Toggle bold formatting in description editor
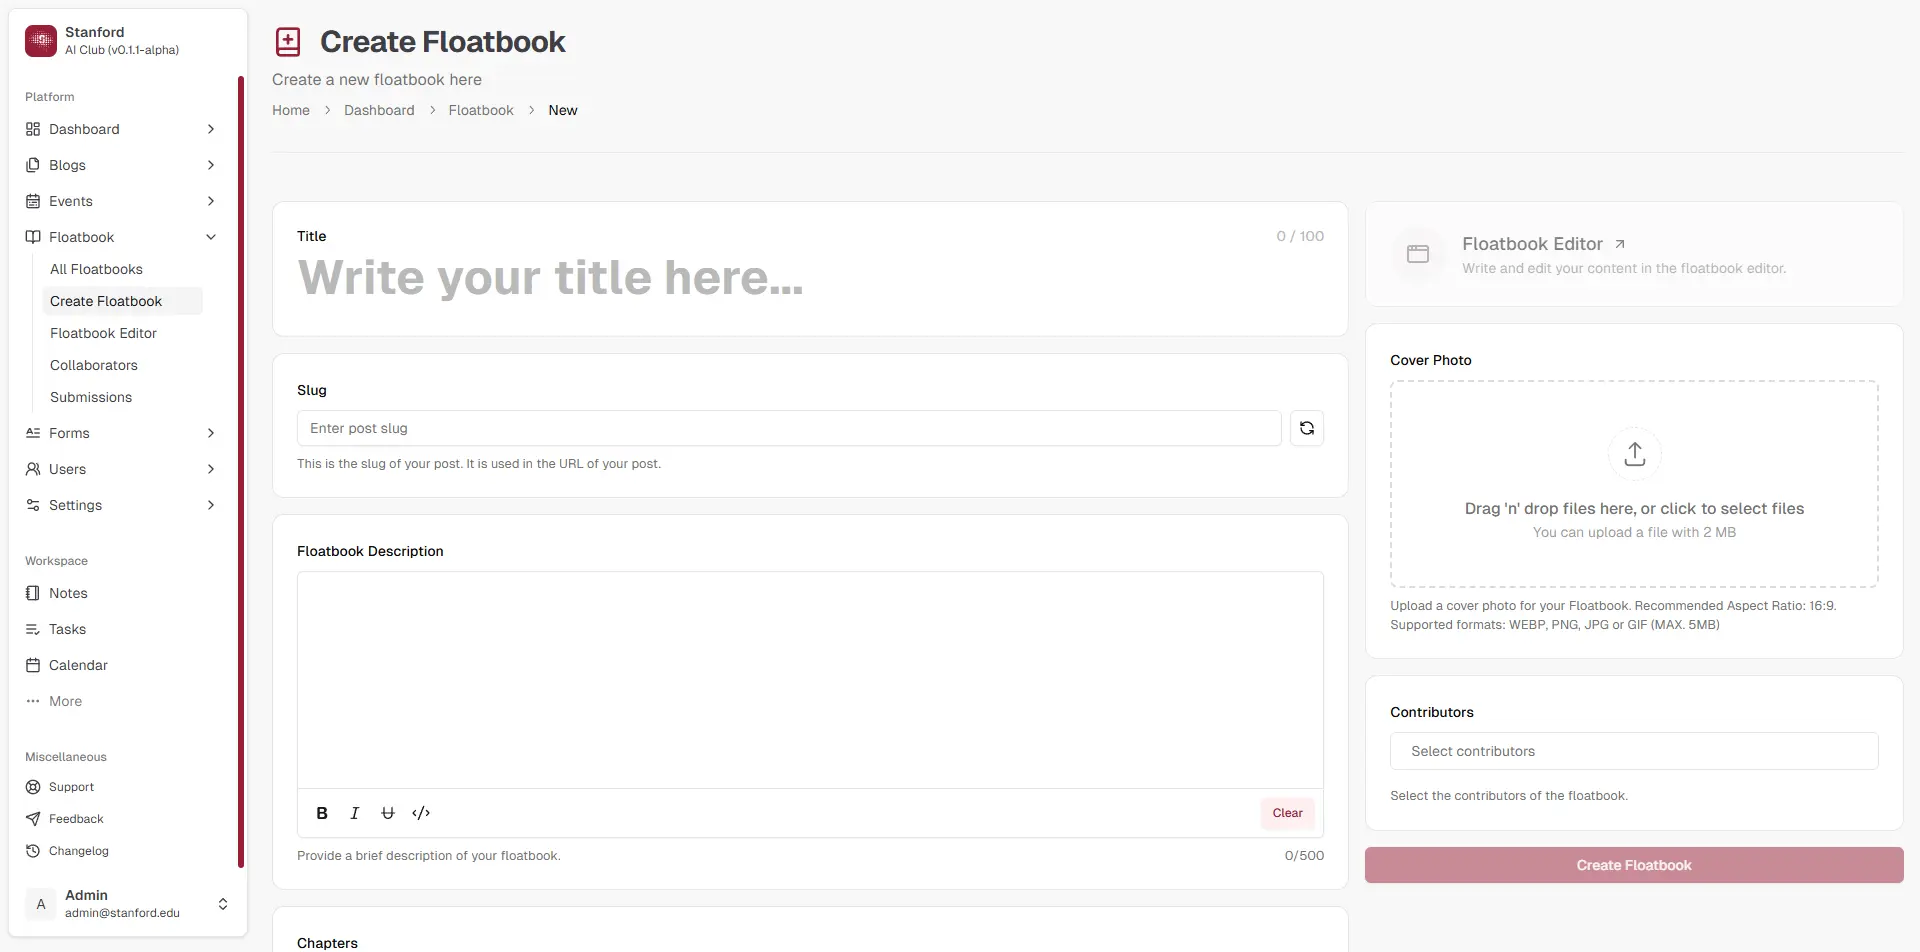This screenshot has width=1920, height=952. coord(322,812)
